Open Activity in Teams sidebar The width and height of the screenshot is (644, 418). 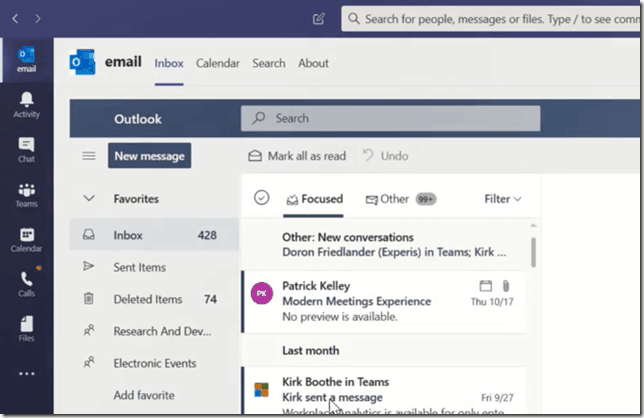26,104
